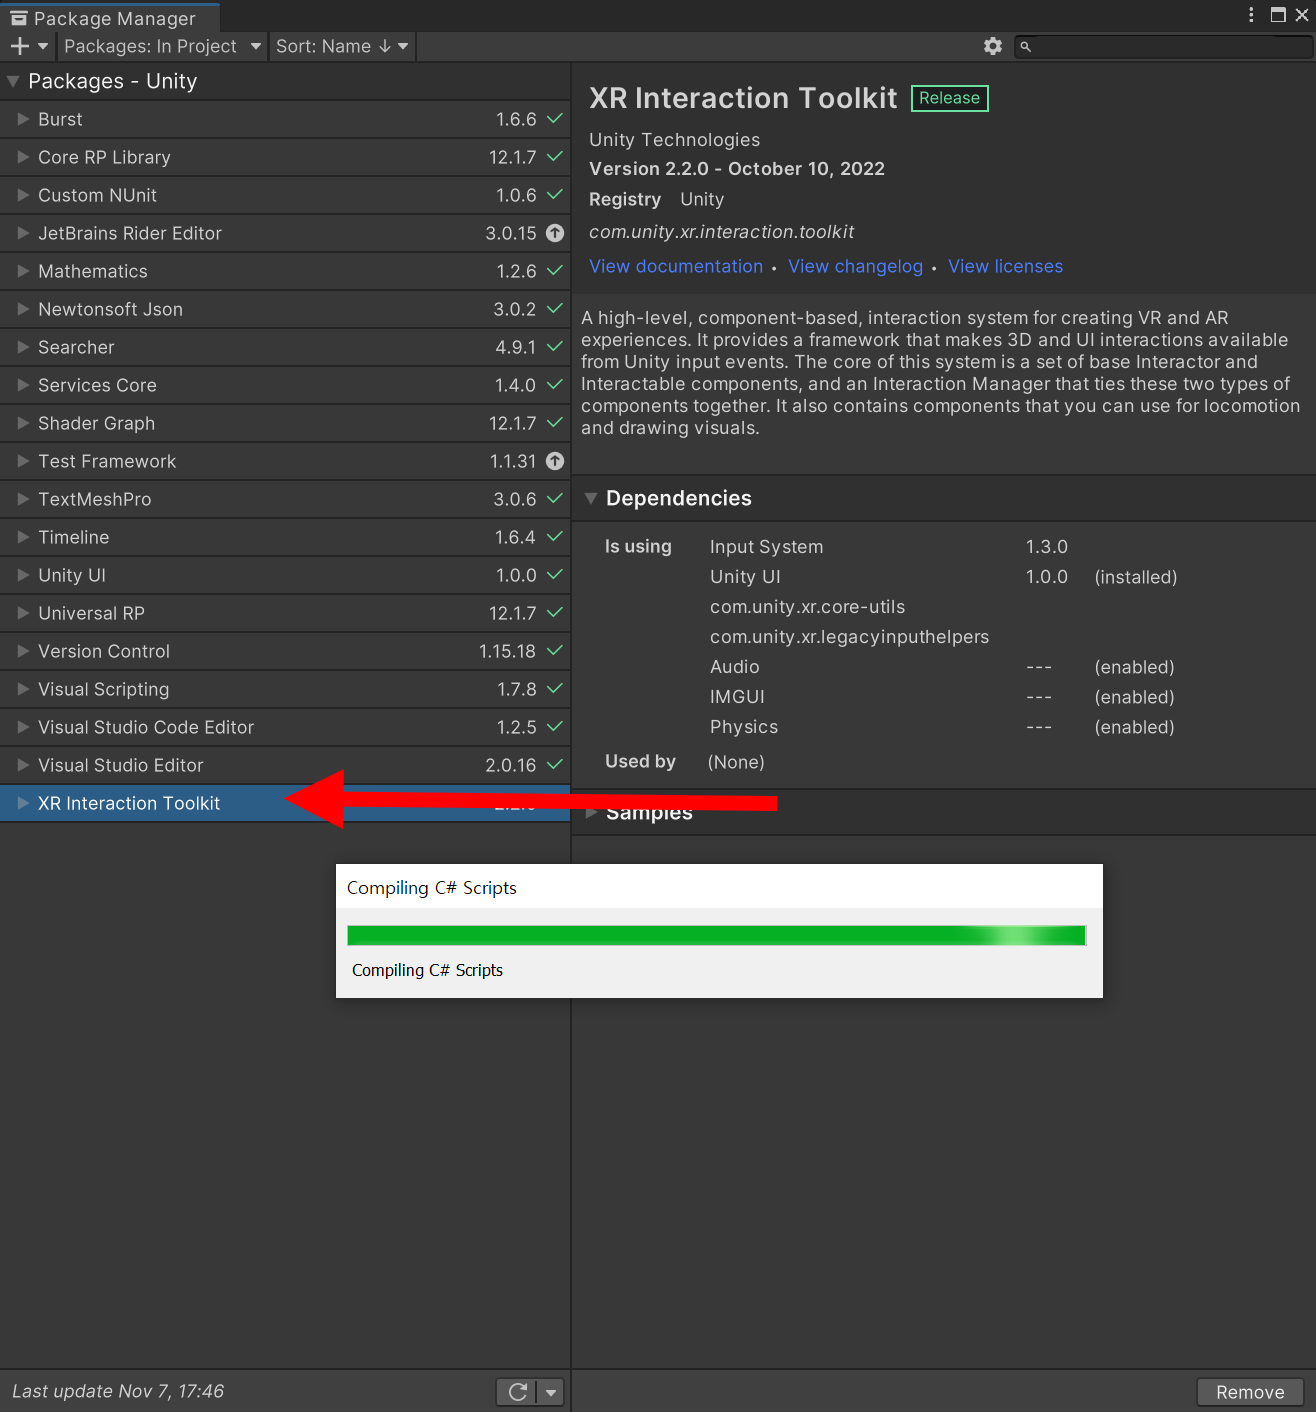The image size is (1316, 1412).
Task: Click the Physics dependency entry
Action: click(x=744, y=727)
